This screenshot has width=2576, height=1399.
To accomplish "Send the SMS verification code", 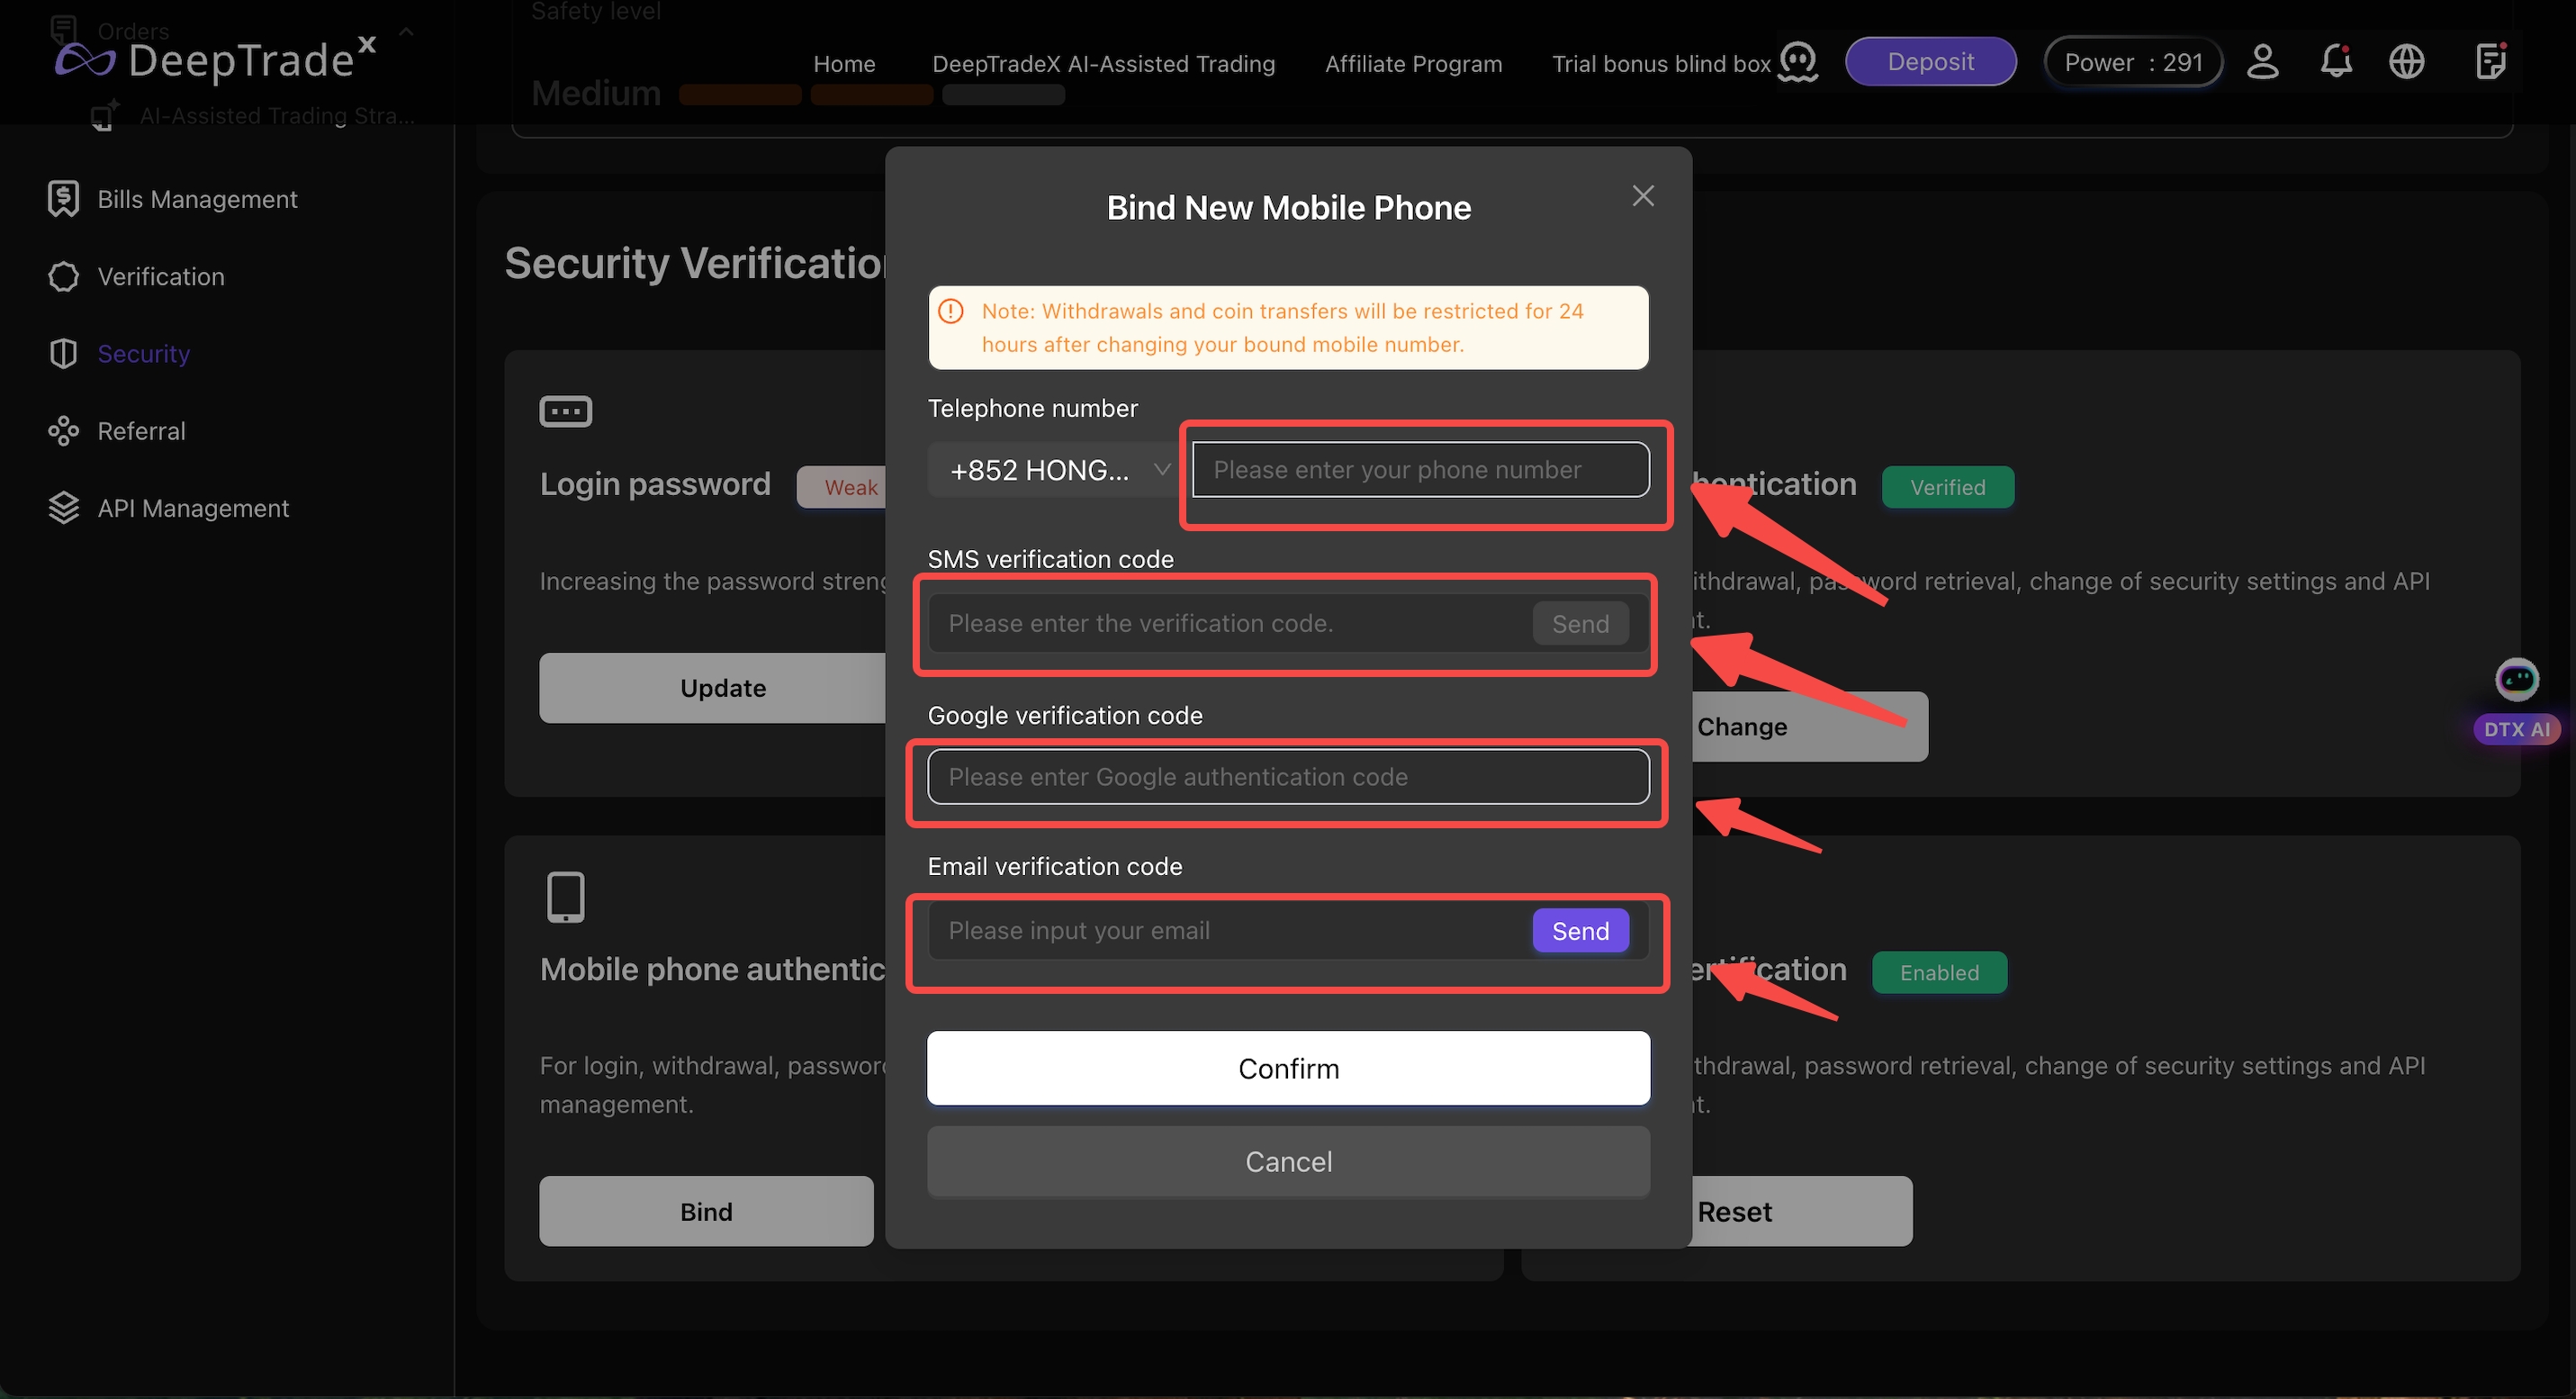I will click(1580, 624).
